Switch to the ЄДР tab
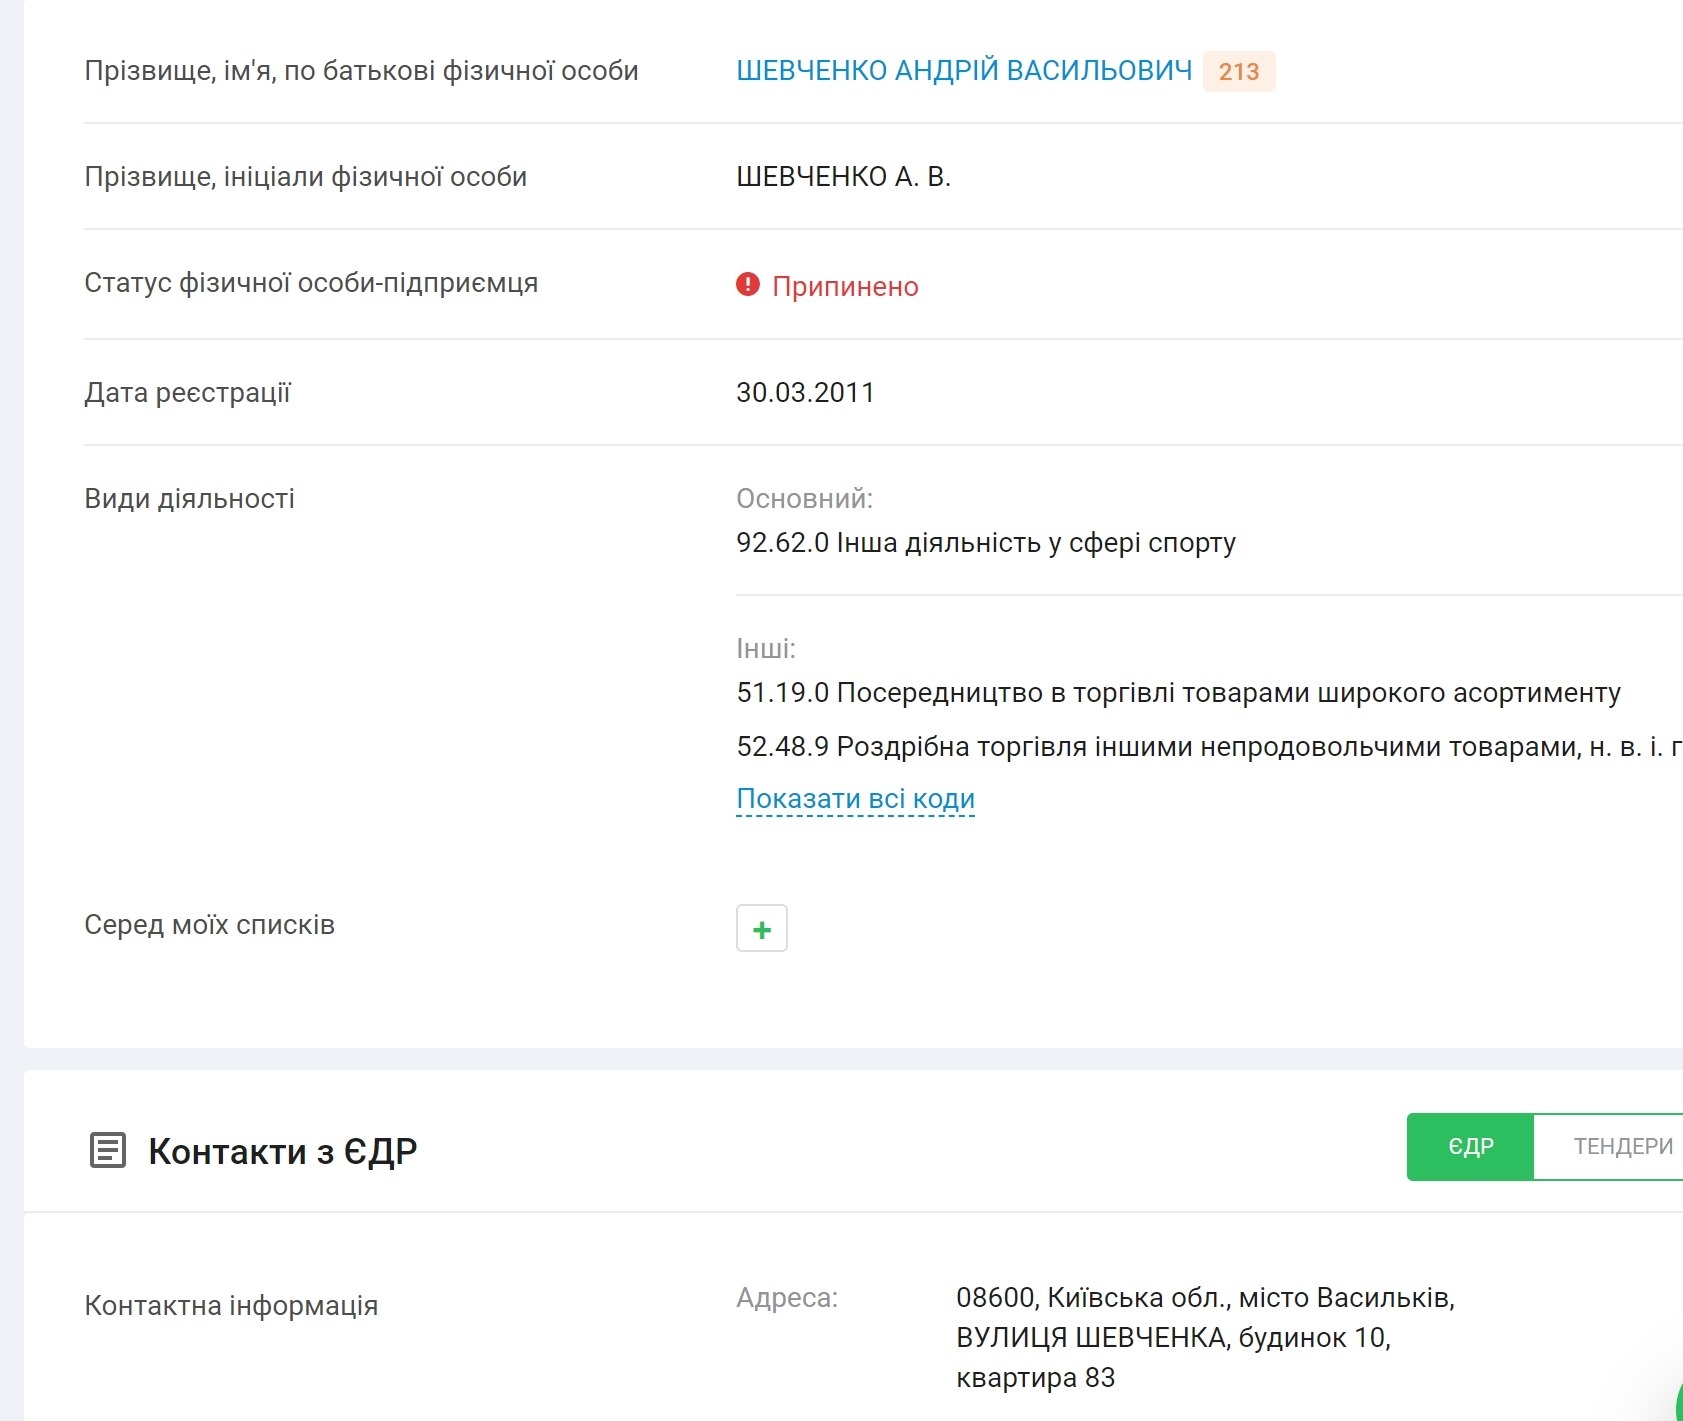 pyautogui.click(x=1469, y=1146)
